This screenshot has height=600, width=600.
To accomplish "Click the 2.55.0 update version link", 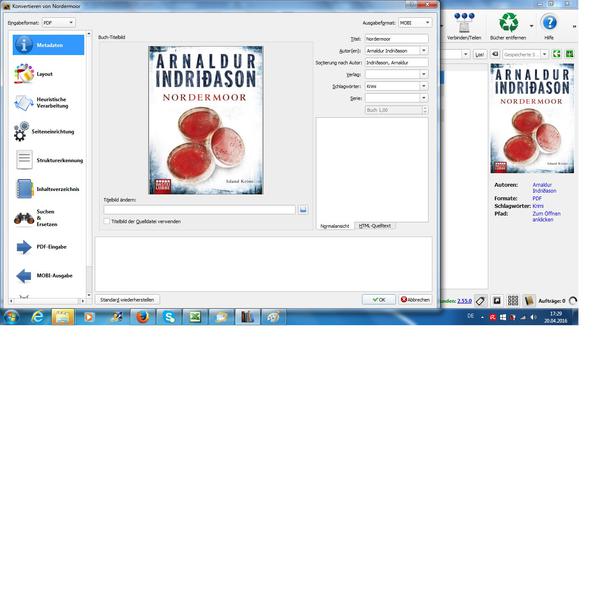I will point(464,301).
